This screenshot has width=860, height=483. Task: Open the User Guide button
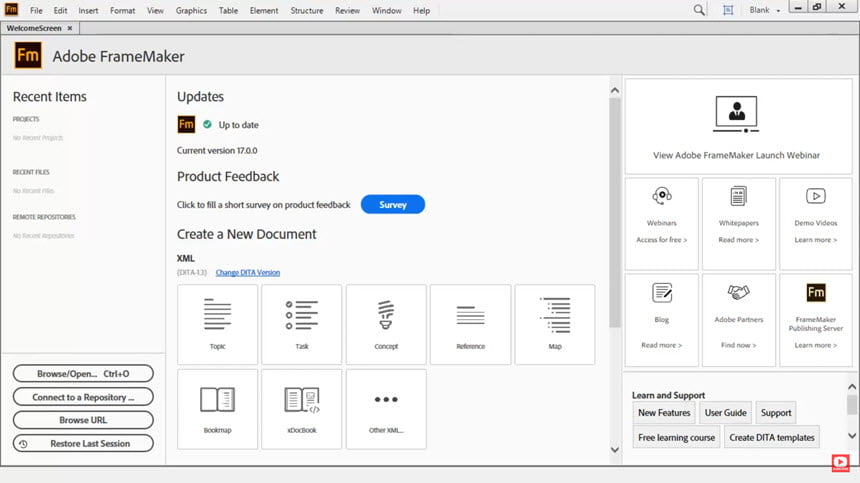pyautogui.click(x=725, y=413)
